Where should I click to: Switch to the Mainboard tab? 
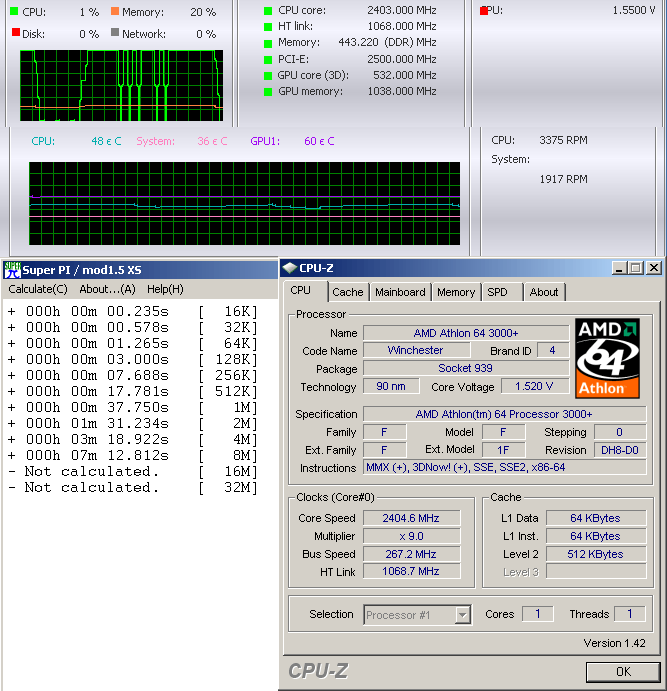pos(400,292)
